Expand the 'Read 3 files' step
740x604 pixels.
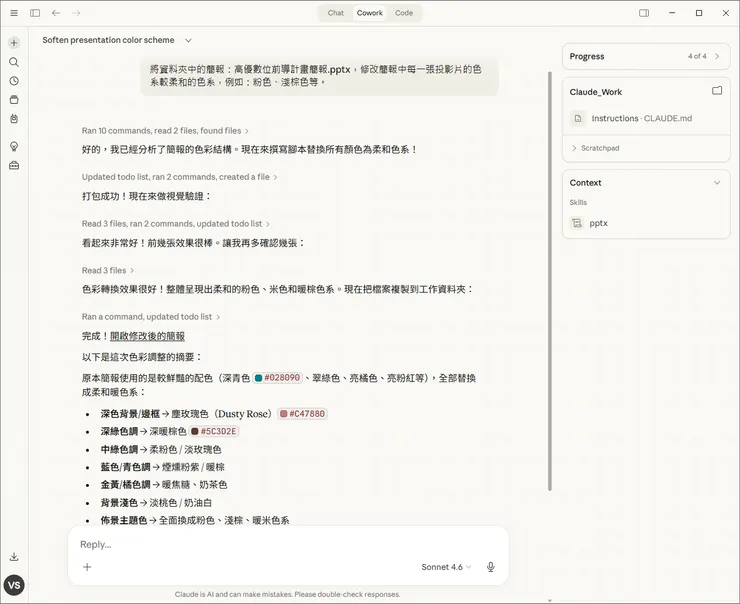point(108,270)
